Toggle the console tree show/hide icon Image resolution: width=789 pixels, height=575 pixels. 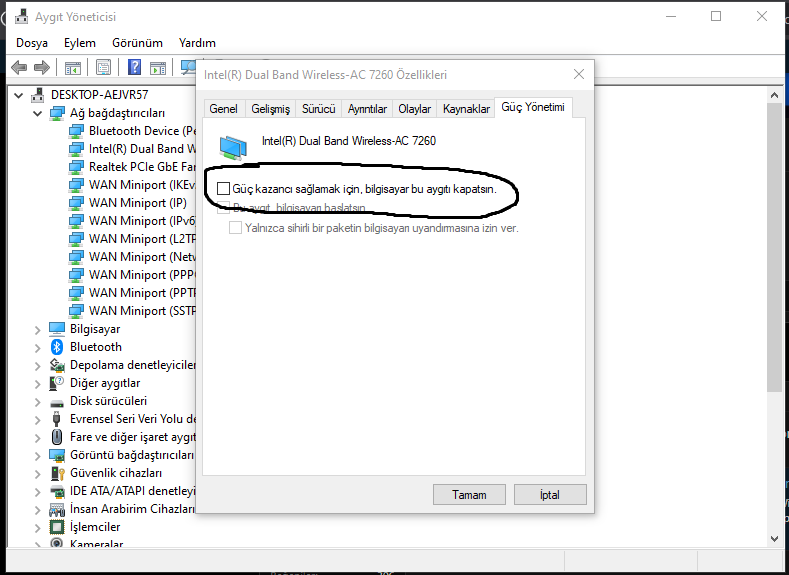click(x=72, y=67)
